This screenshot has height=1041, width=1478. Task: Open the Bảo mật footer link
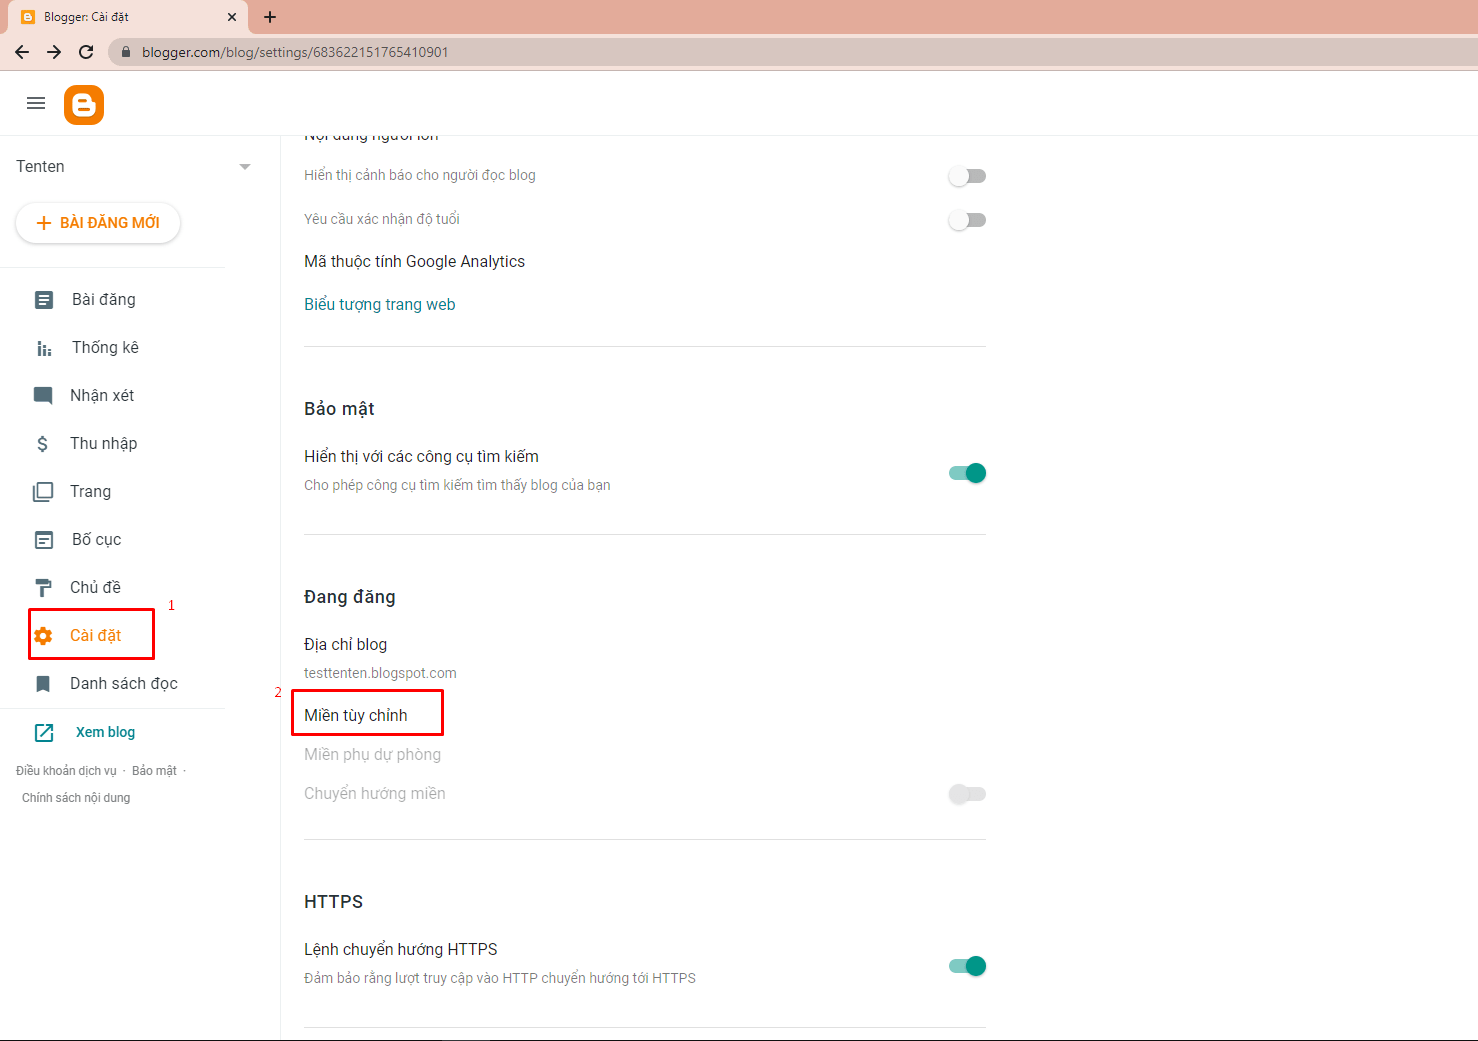(x=154, y=771)
